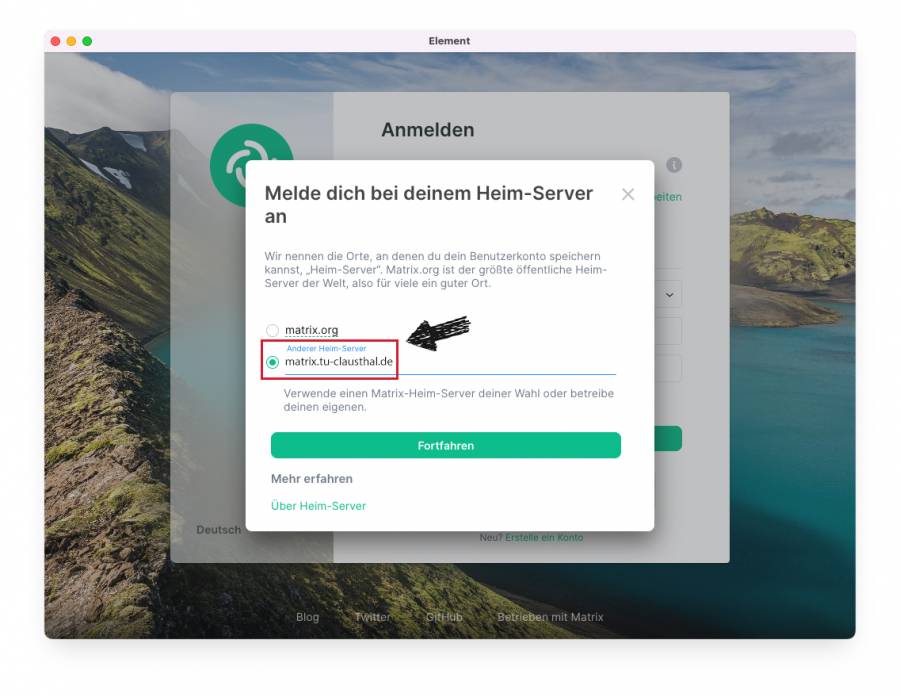Expand the dropdown chevron behind the dialog

[669, 294]
